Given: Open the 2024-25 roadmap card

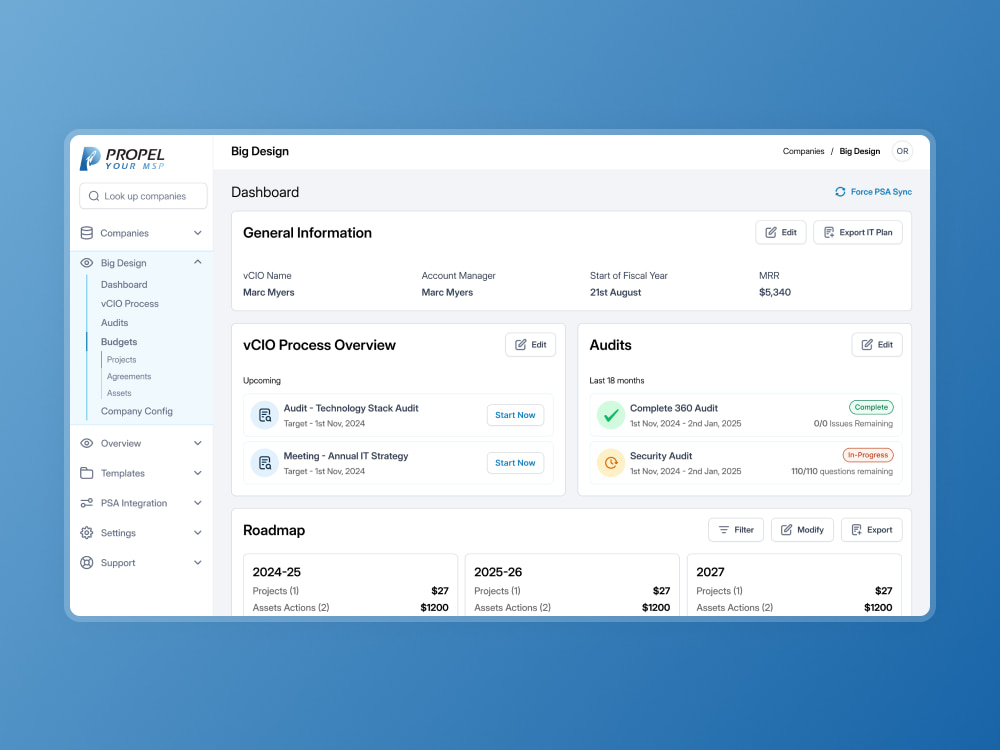Looking at the screenshot, I should (350, 585).
